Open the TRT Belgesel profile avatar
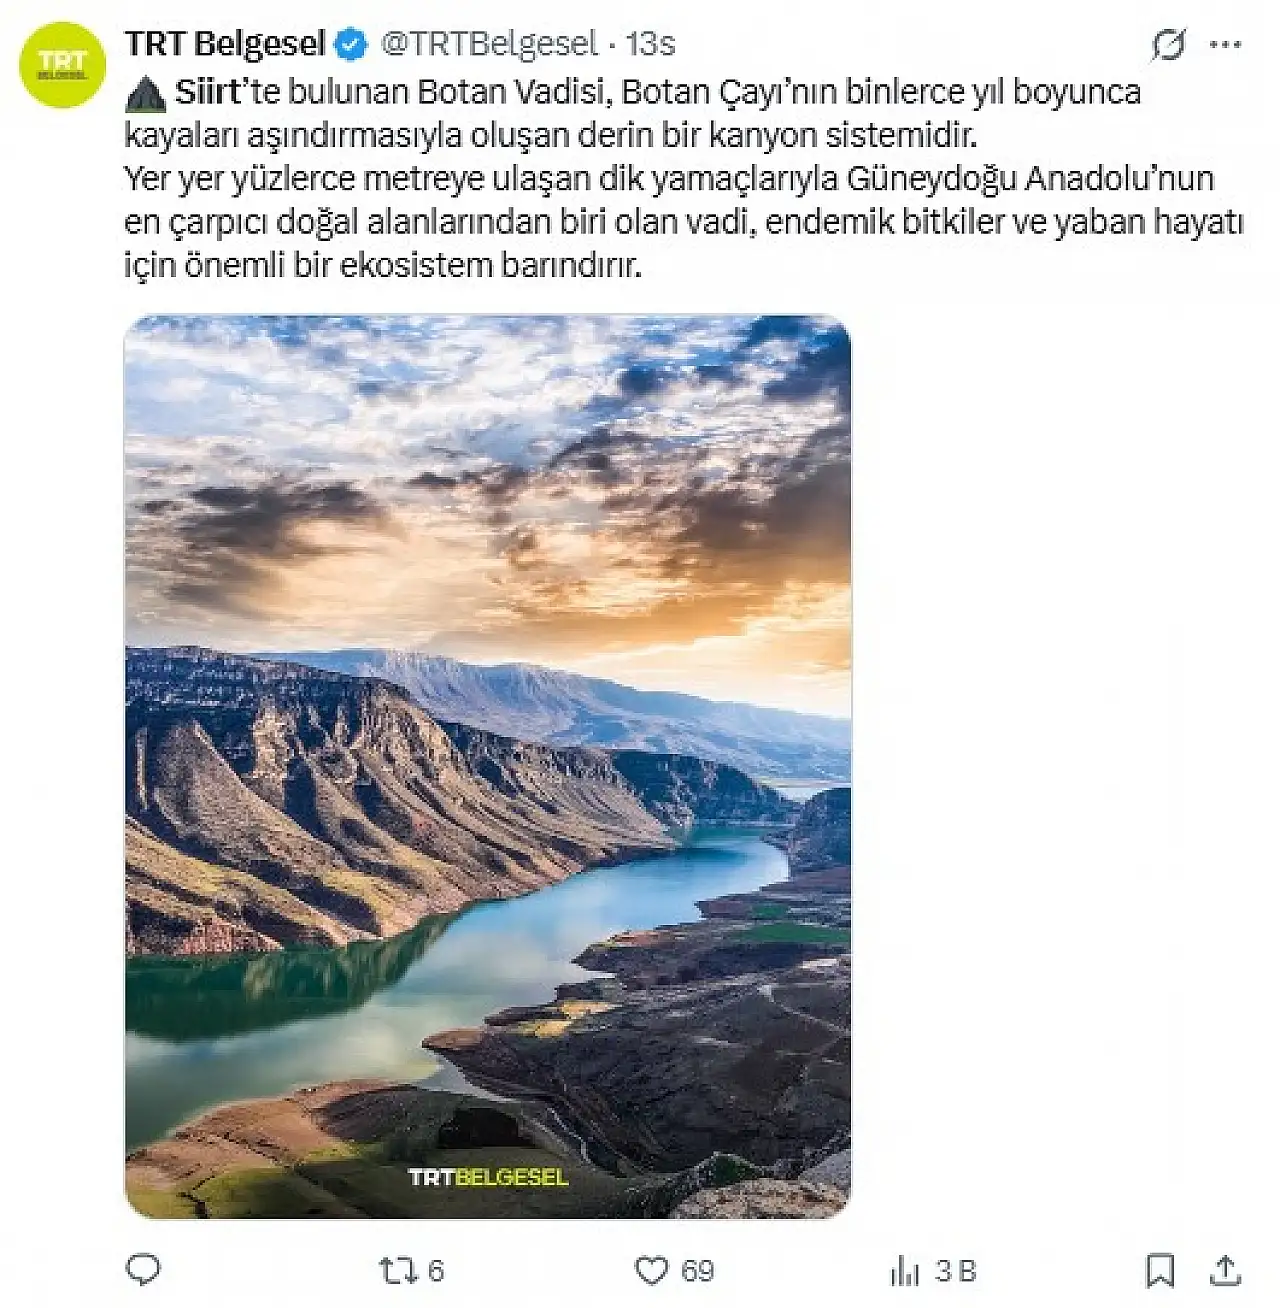1280x1308 pixels. 63,65
